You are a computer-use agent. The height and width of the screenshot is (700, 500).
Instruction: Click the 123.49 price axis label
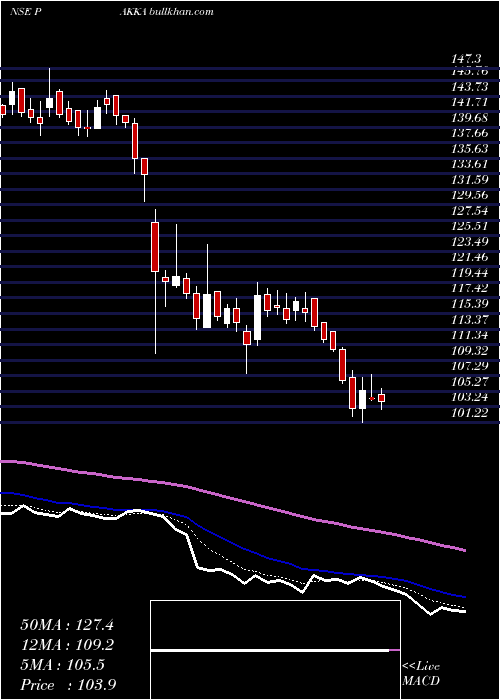tap(469, 242)
